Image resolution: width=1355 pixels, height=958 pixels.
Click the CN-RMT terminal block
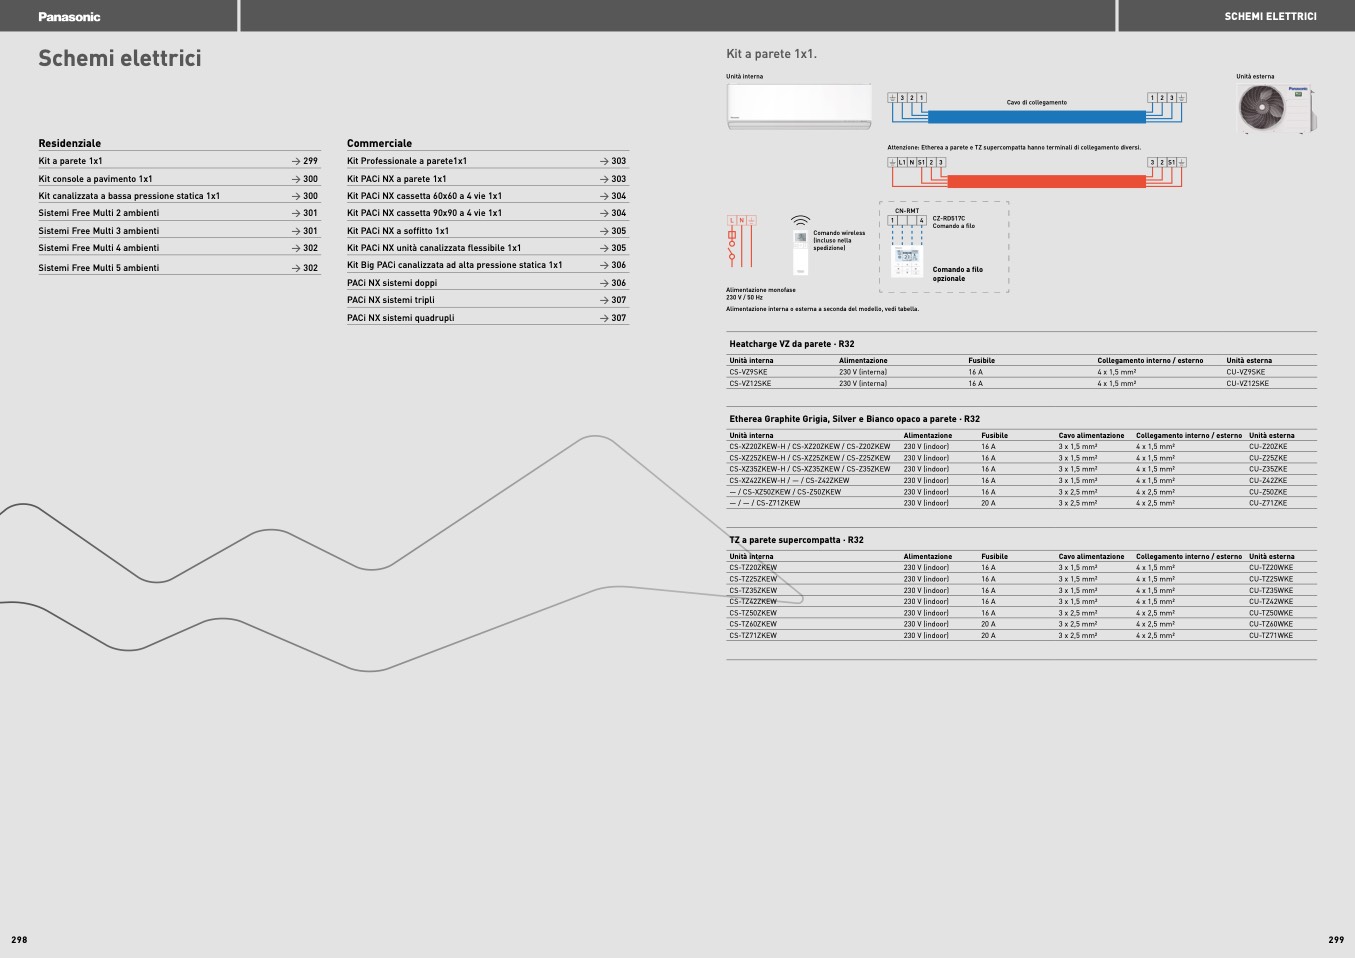point(906,220)
